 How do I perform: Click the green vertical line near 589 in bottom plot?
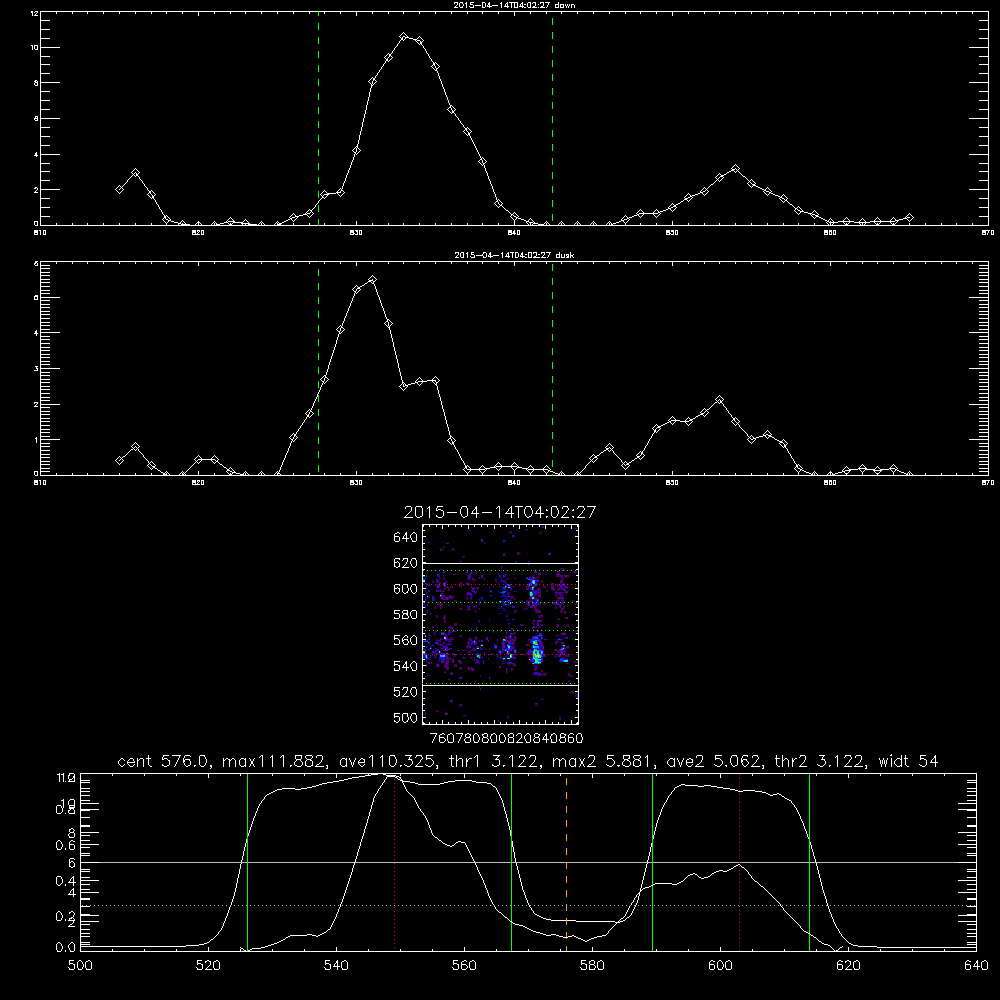(x=652, y=862)
